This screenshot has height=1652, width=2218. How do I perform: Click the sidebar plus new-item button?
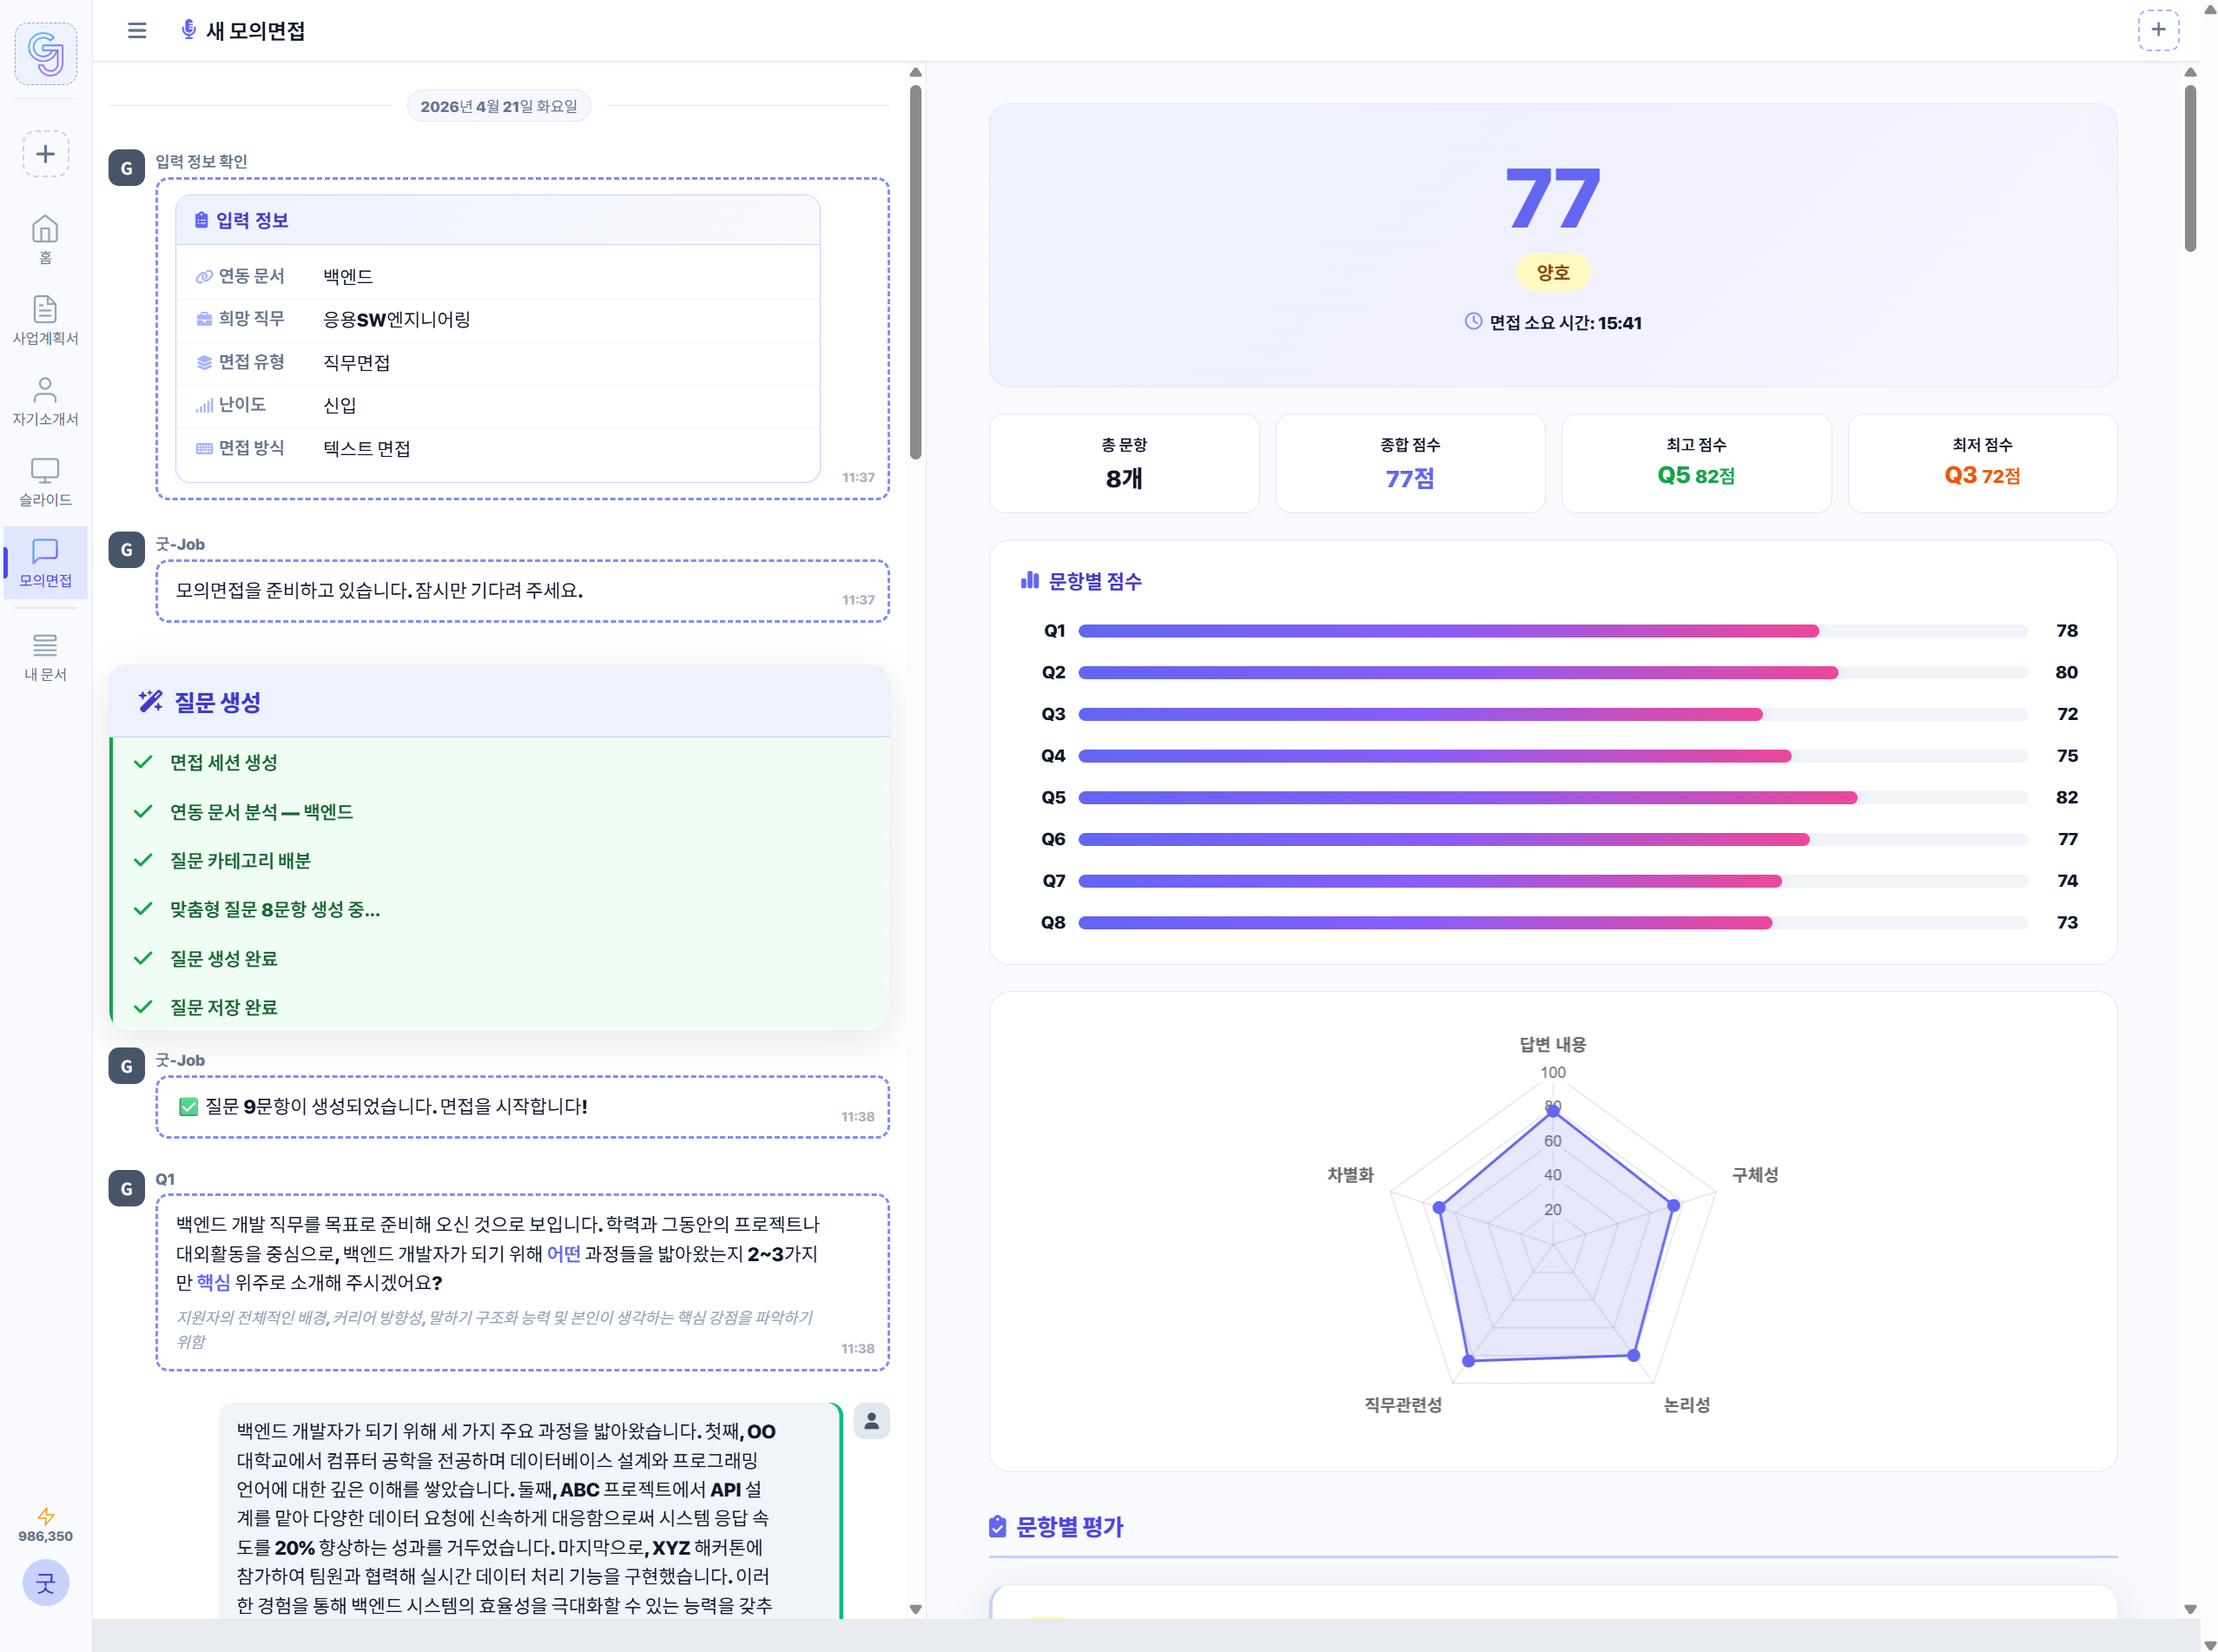(x=46, y=154)
